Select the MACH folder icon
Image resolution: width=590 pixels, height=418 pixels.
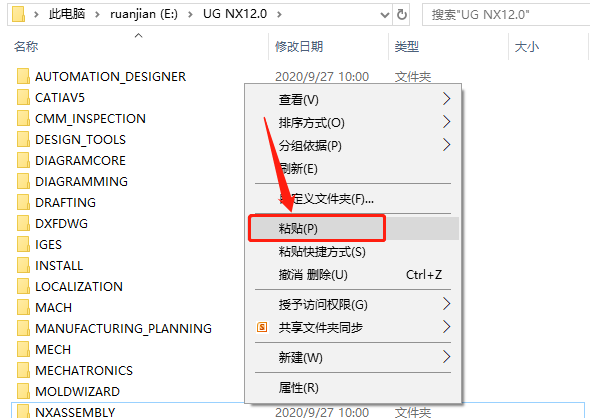(23, 307)
